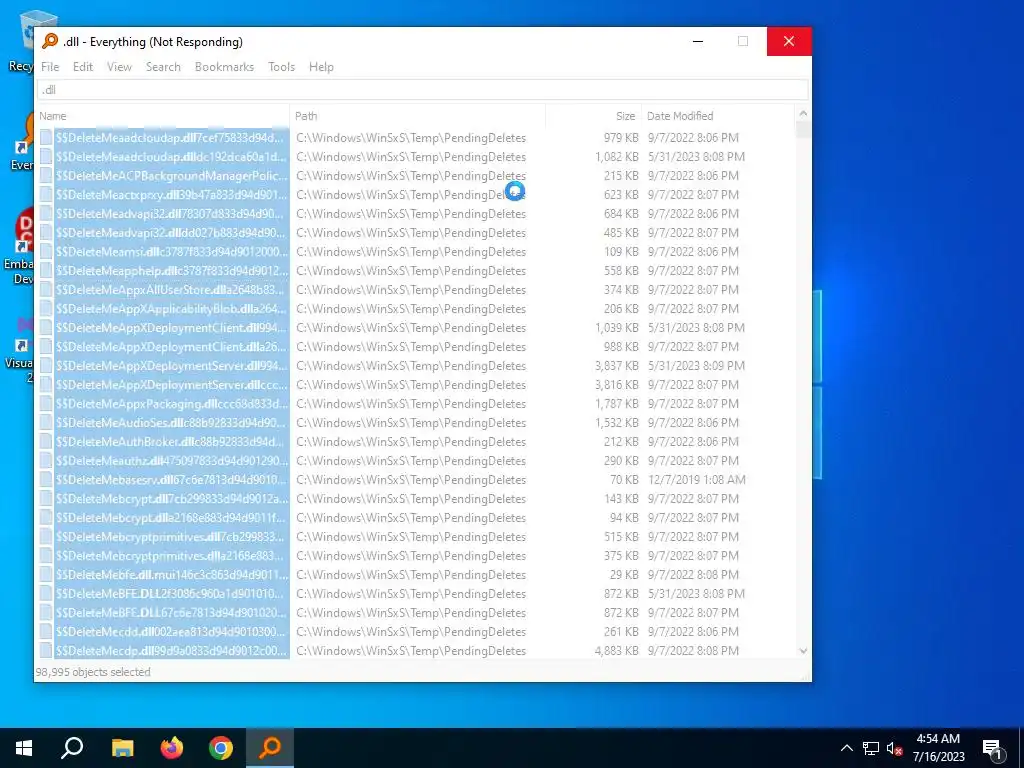
Task: Click file icon of $$DeleteMeactxprxy.dll row
Action: [46, 195]
